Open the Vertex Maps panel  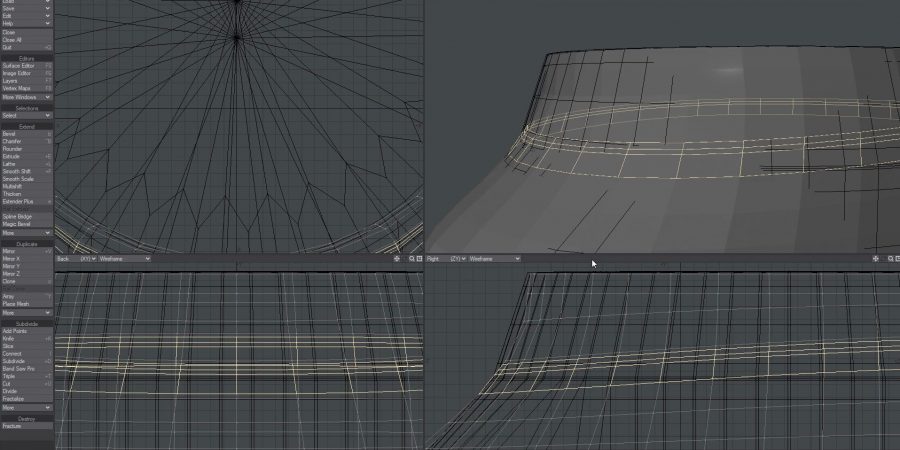click(26, 88)
